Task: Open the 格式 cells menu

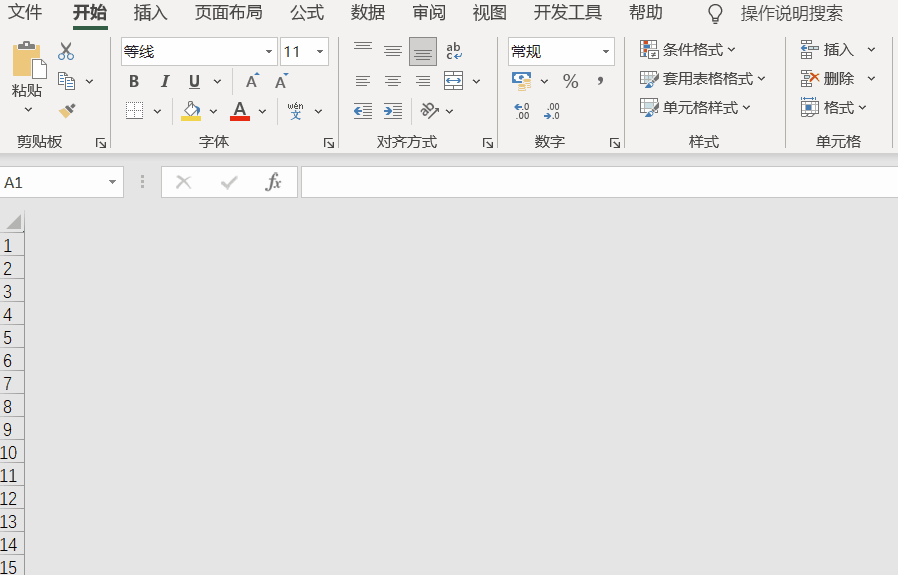Action: [834, 107]
